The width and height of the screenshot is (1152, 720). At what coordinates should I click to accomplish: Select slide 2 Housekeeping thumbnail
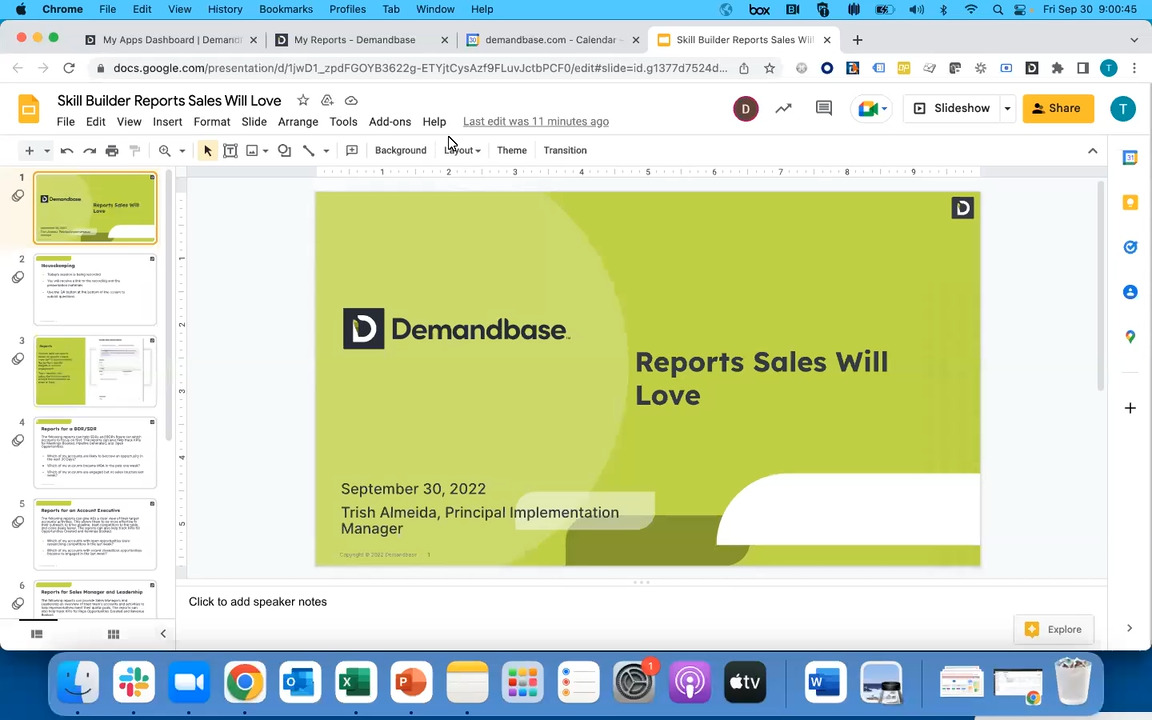click(95, 289)
